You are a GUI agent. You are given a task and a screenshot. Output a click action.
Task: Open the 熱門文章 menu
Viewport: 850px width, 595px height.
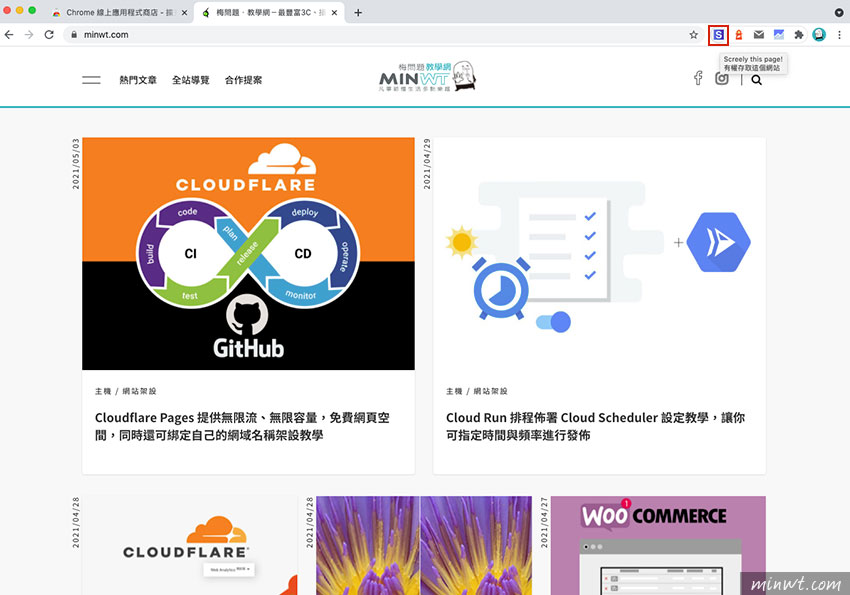pyautogui.click(x=138, y=80)
